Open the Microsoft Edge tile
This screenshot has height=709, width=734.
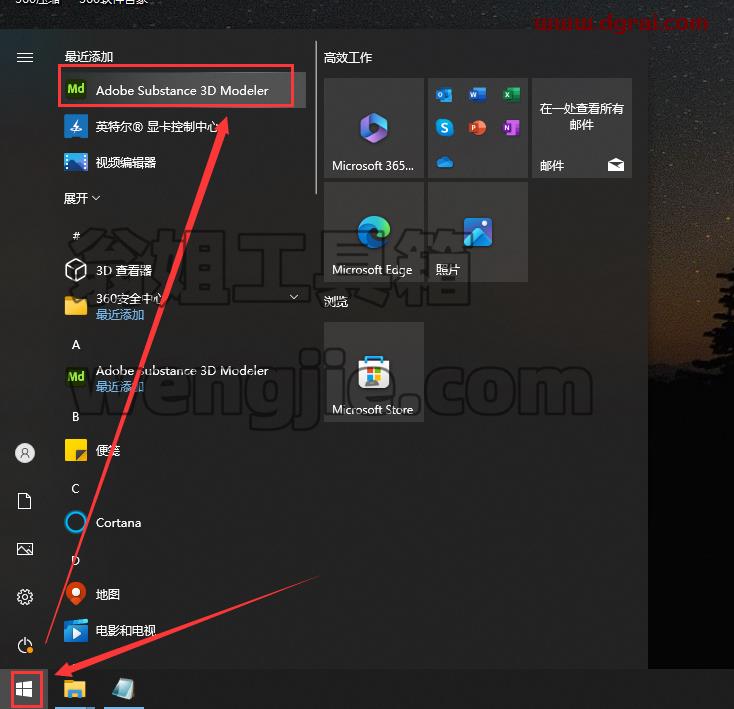point(374,232)
